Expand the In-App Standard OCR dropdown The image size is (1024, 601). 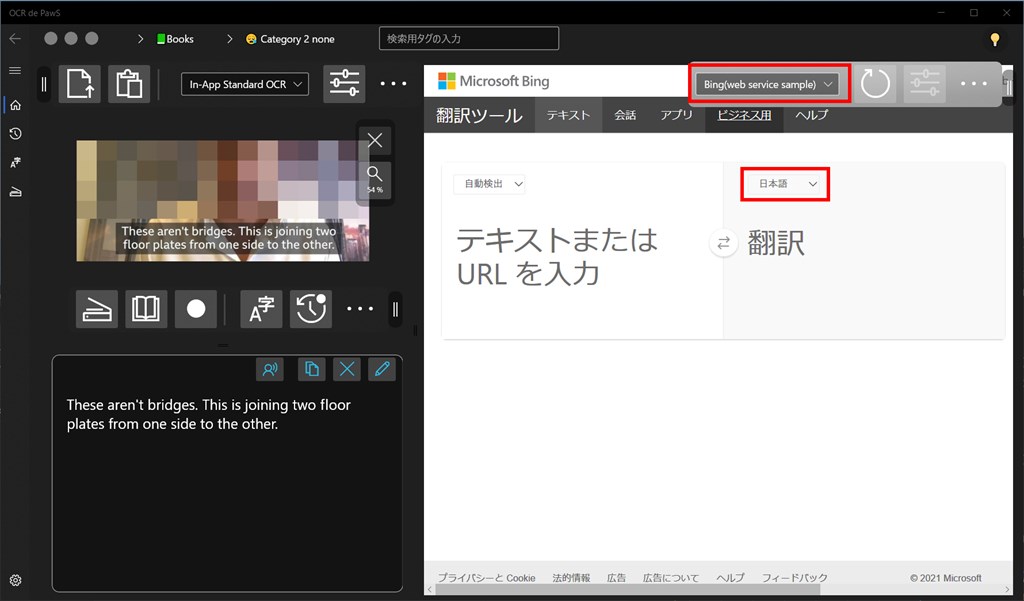tap(245, 84)
